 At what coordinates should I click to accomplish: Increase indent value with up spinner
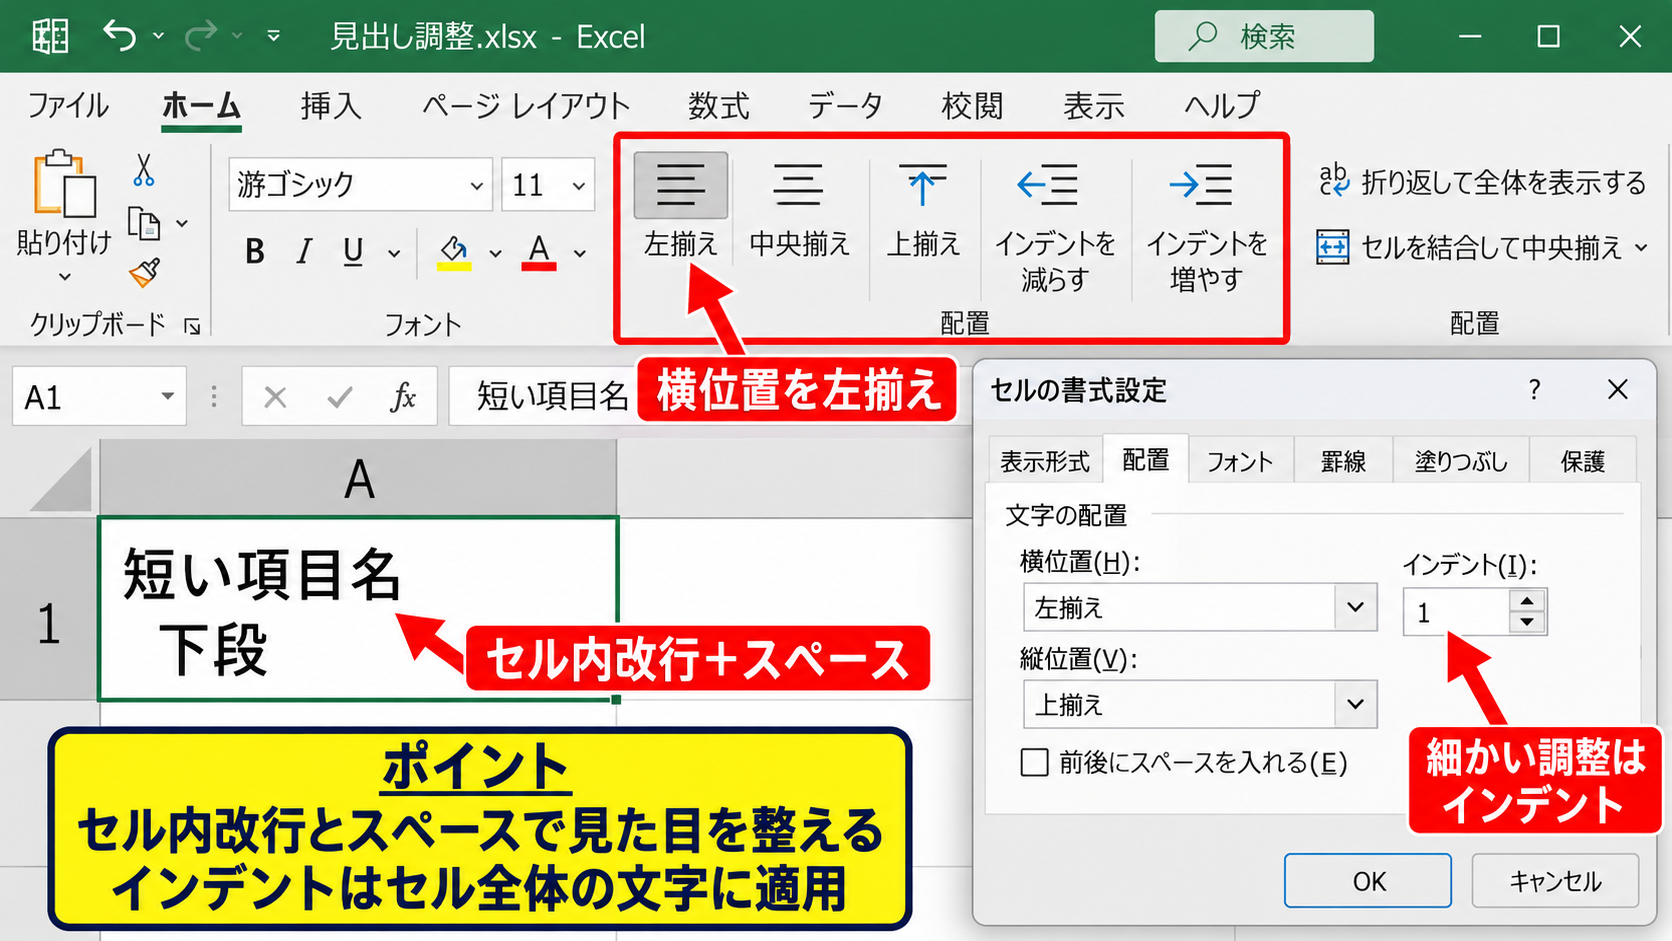[1526, 600]
